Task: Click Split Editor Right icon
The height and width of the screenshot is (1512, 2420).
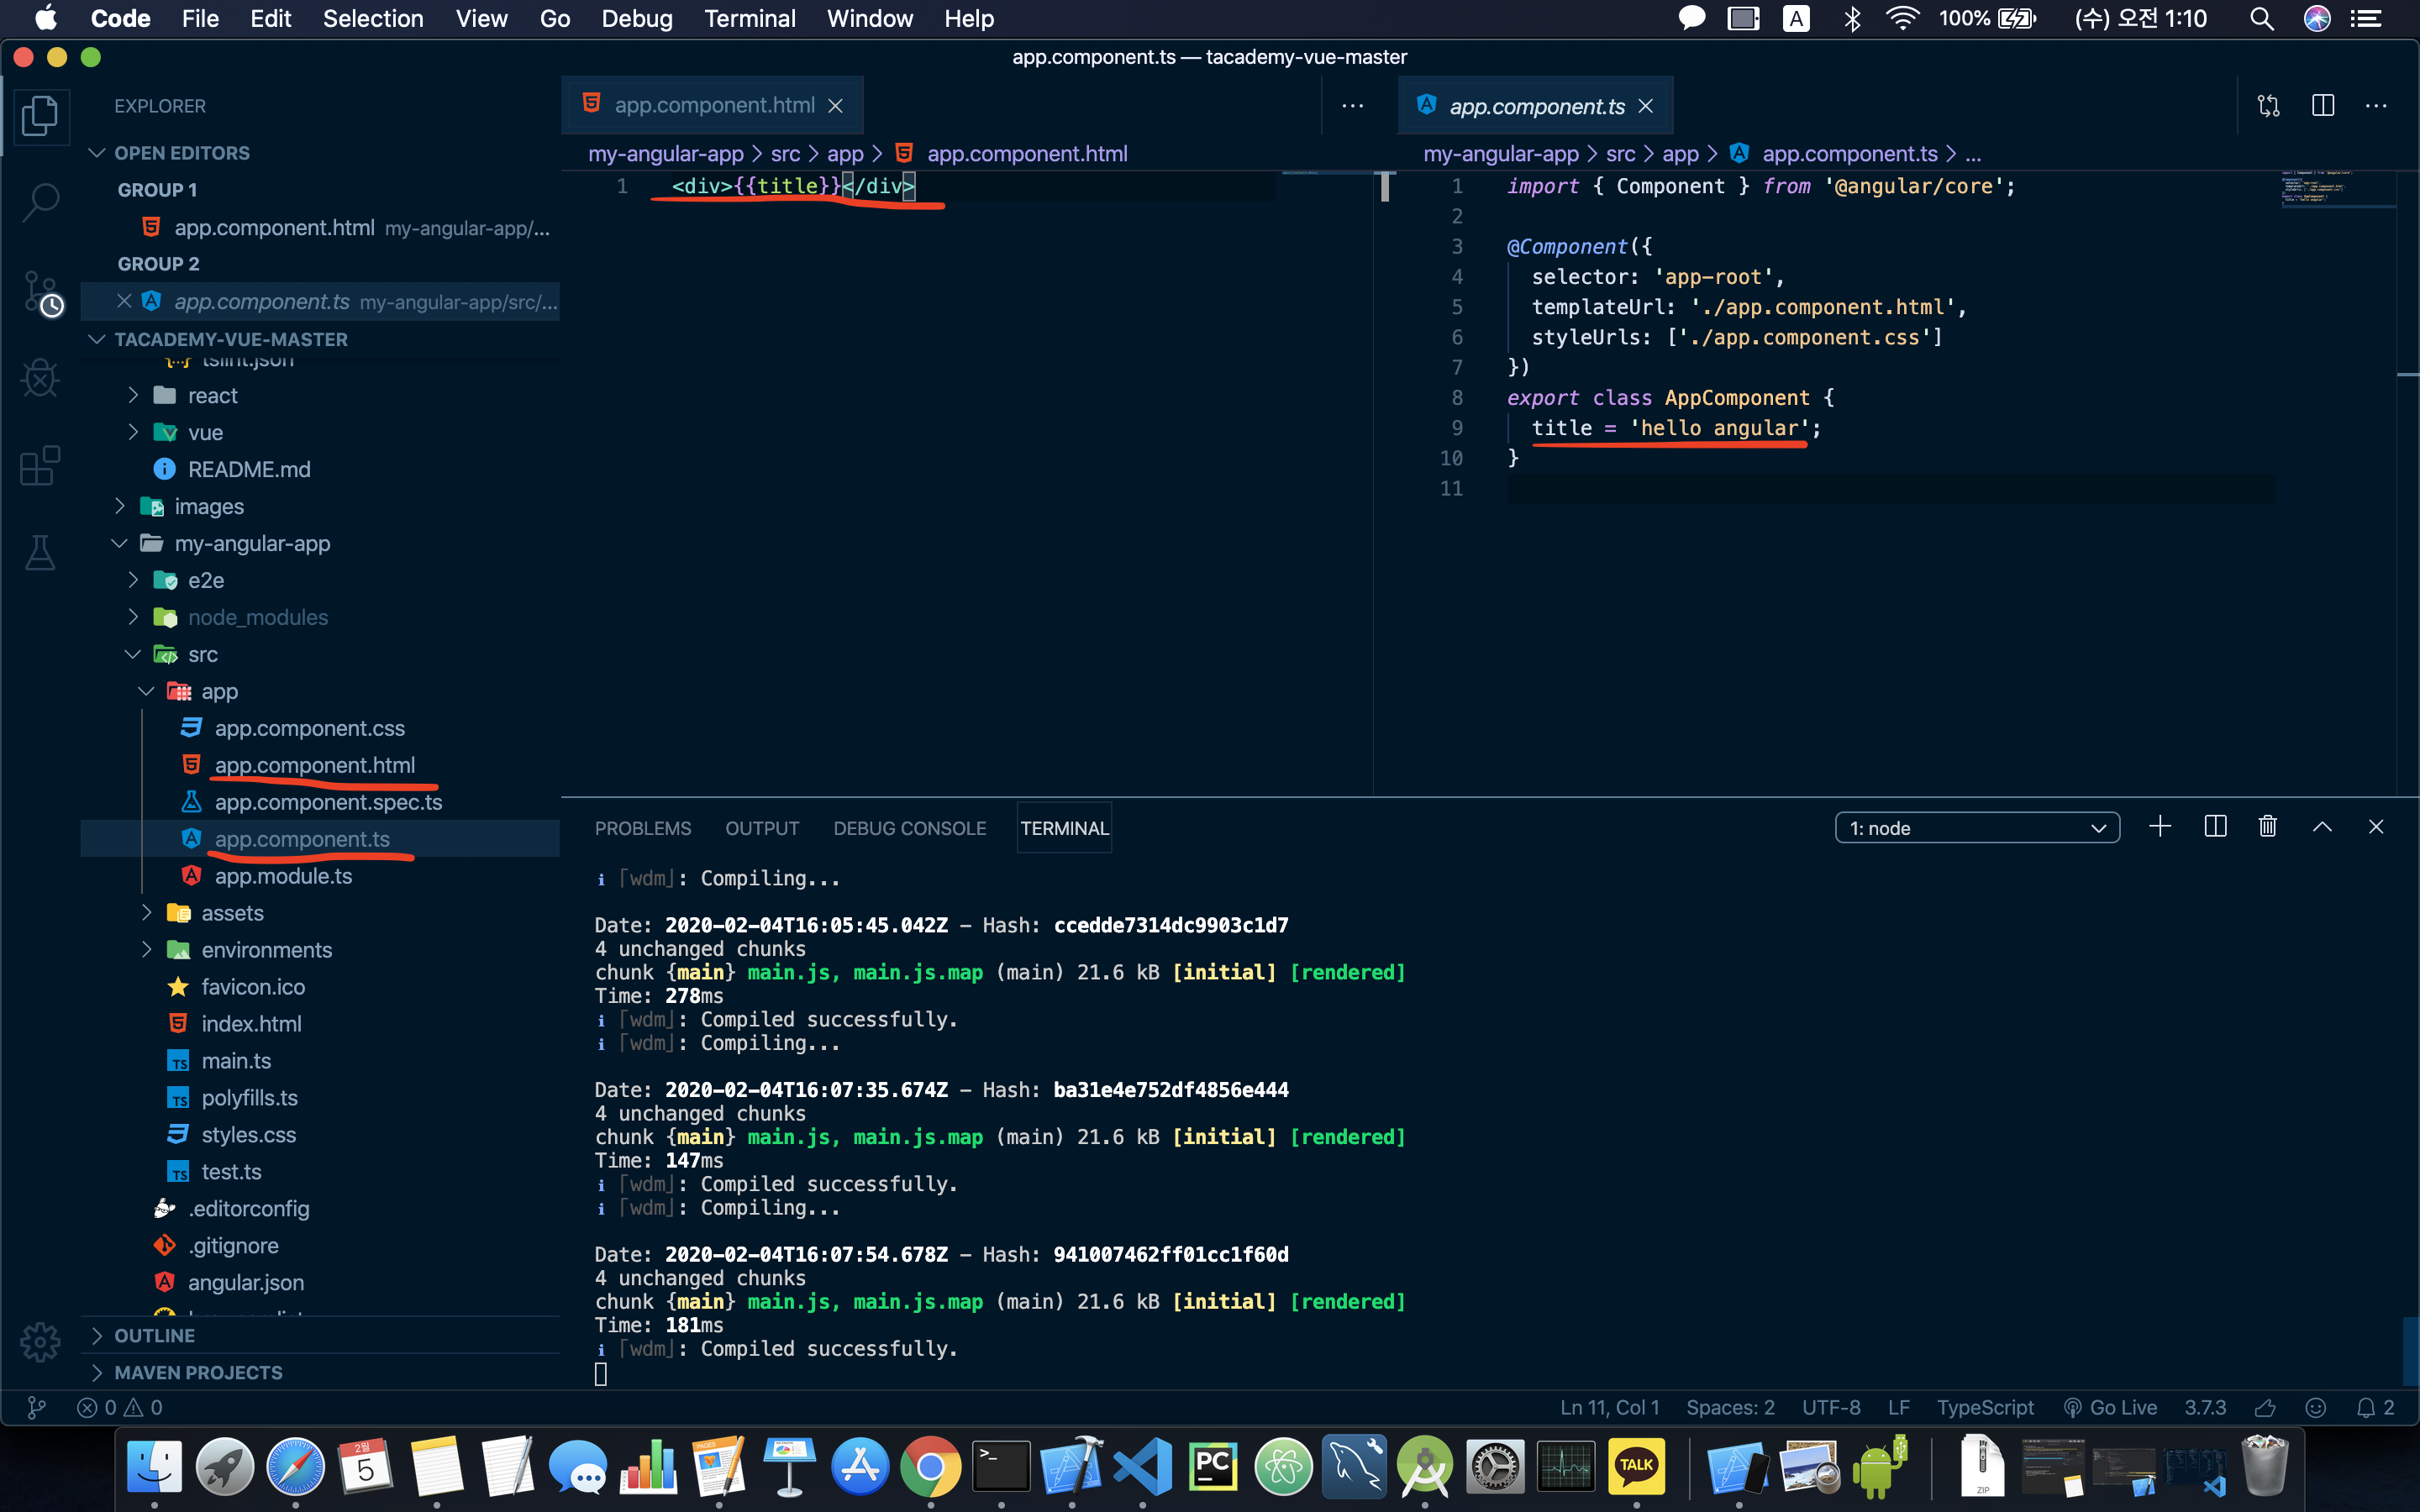Action: coord(2322,106)
